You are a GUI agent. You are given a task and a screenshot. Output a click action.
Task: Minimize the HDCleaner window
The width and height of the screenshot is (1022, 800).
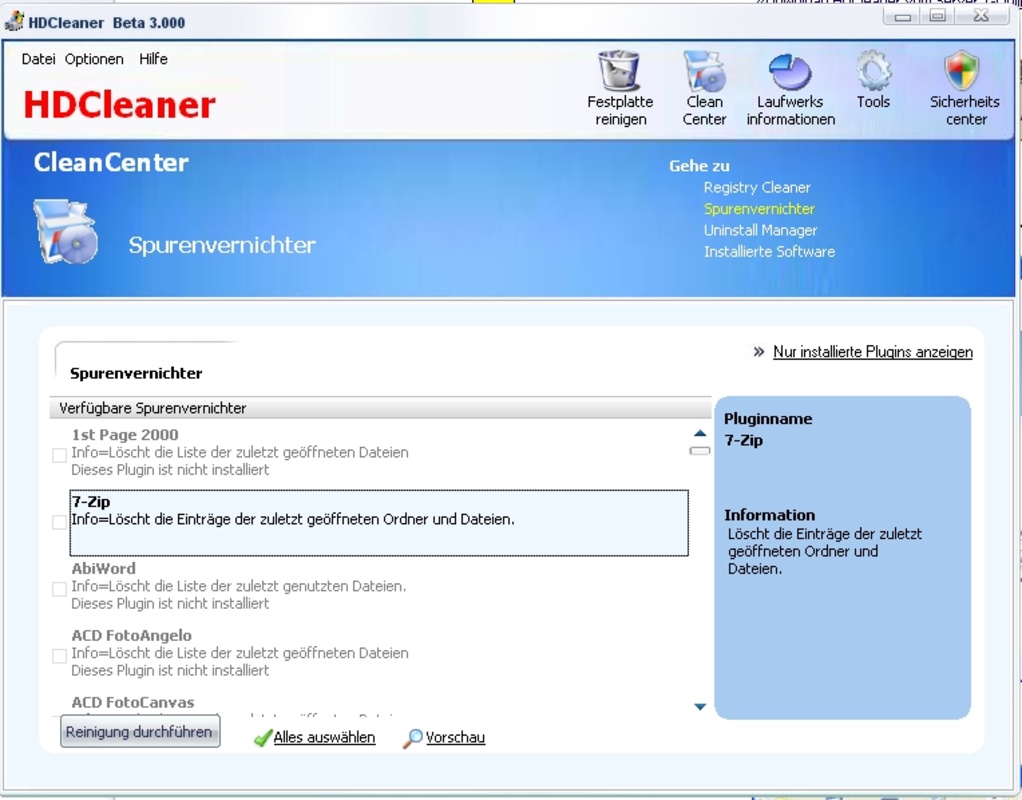point(902,16)
